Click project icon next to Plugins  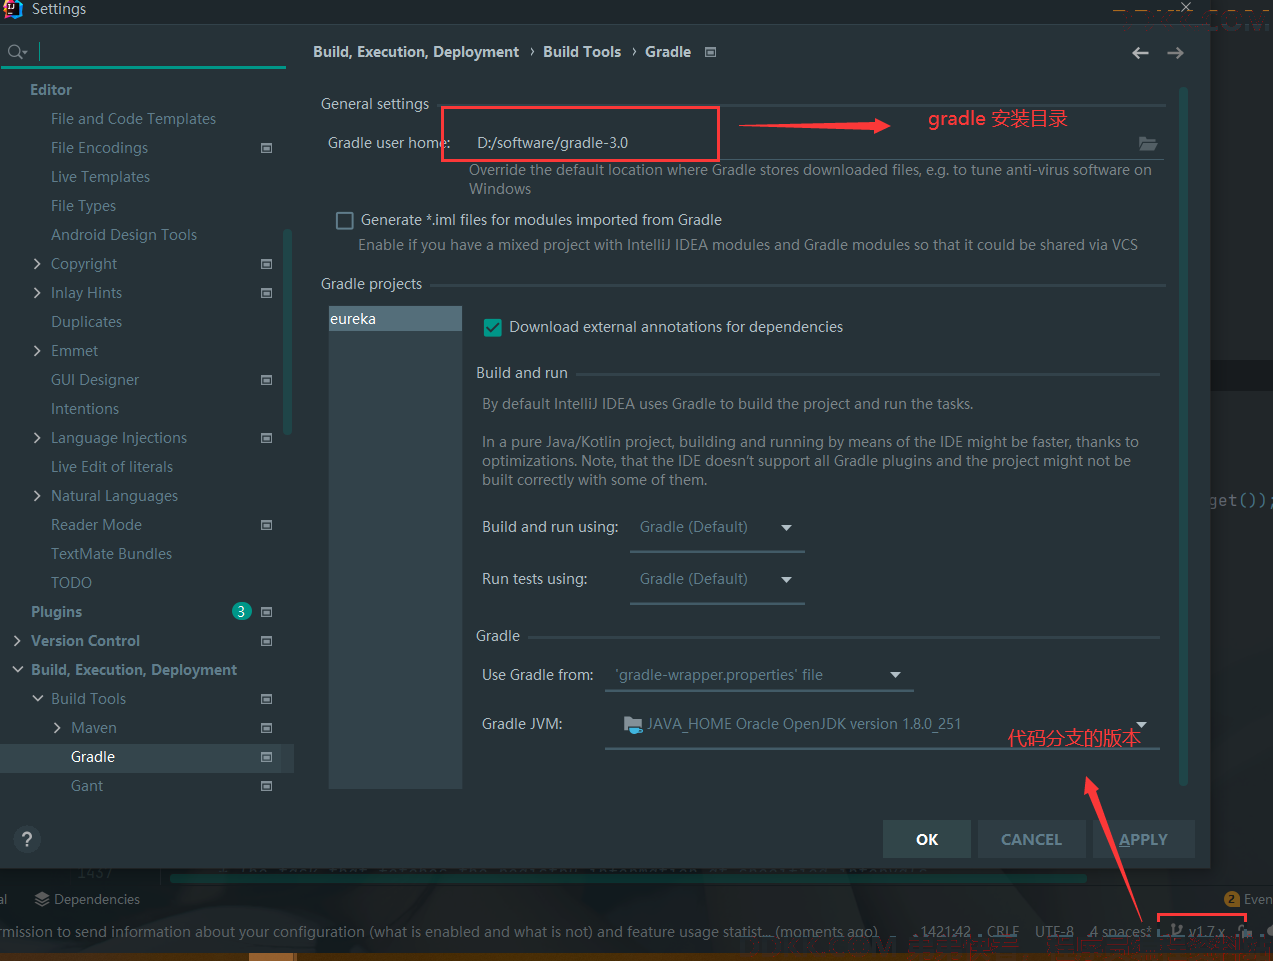tap(266, 612)
